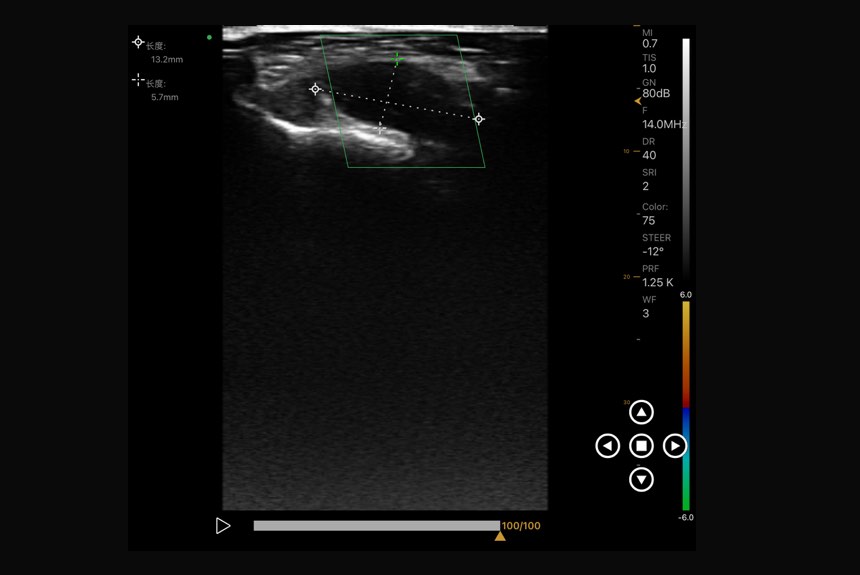Viewport: 860px width, 575px height.
Task: Click the center stop square button
Action: (x=641, y=446)
